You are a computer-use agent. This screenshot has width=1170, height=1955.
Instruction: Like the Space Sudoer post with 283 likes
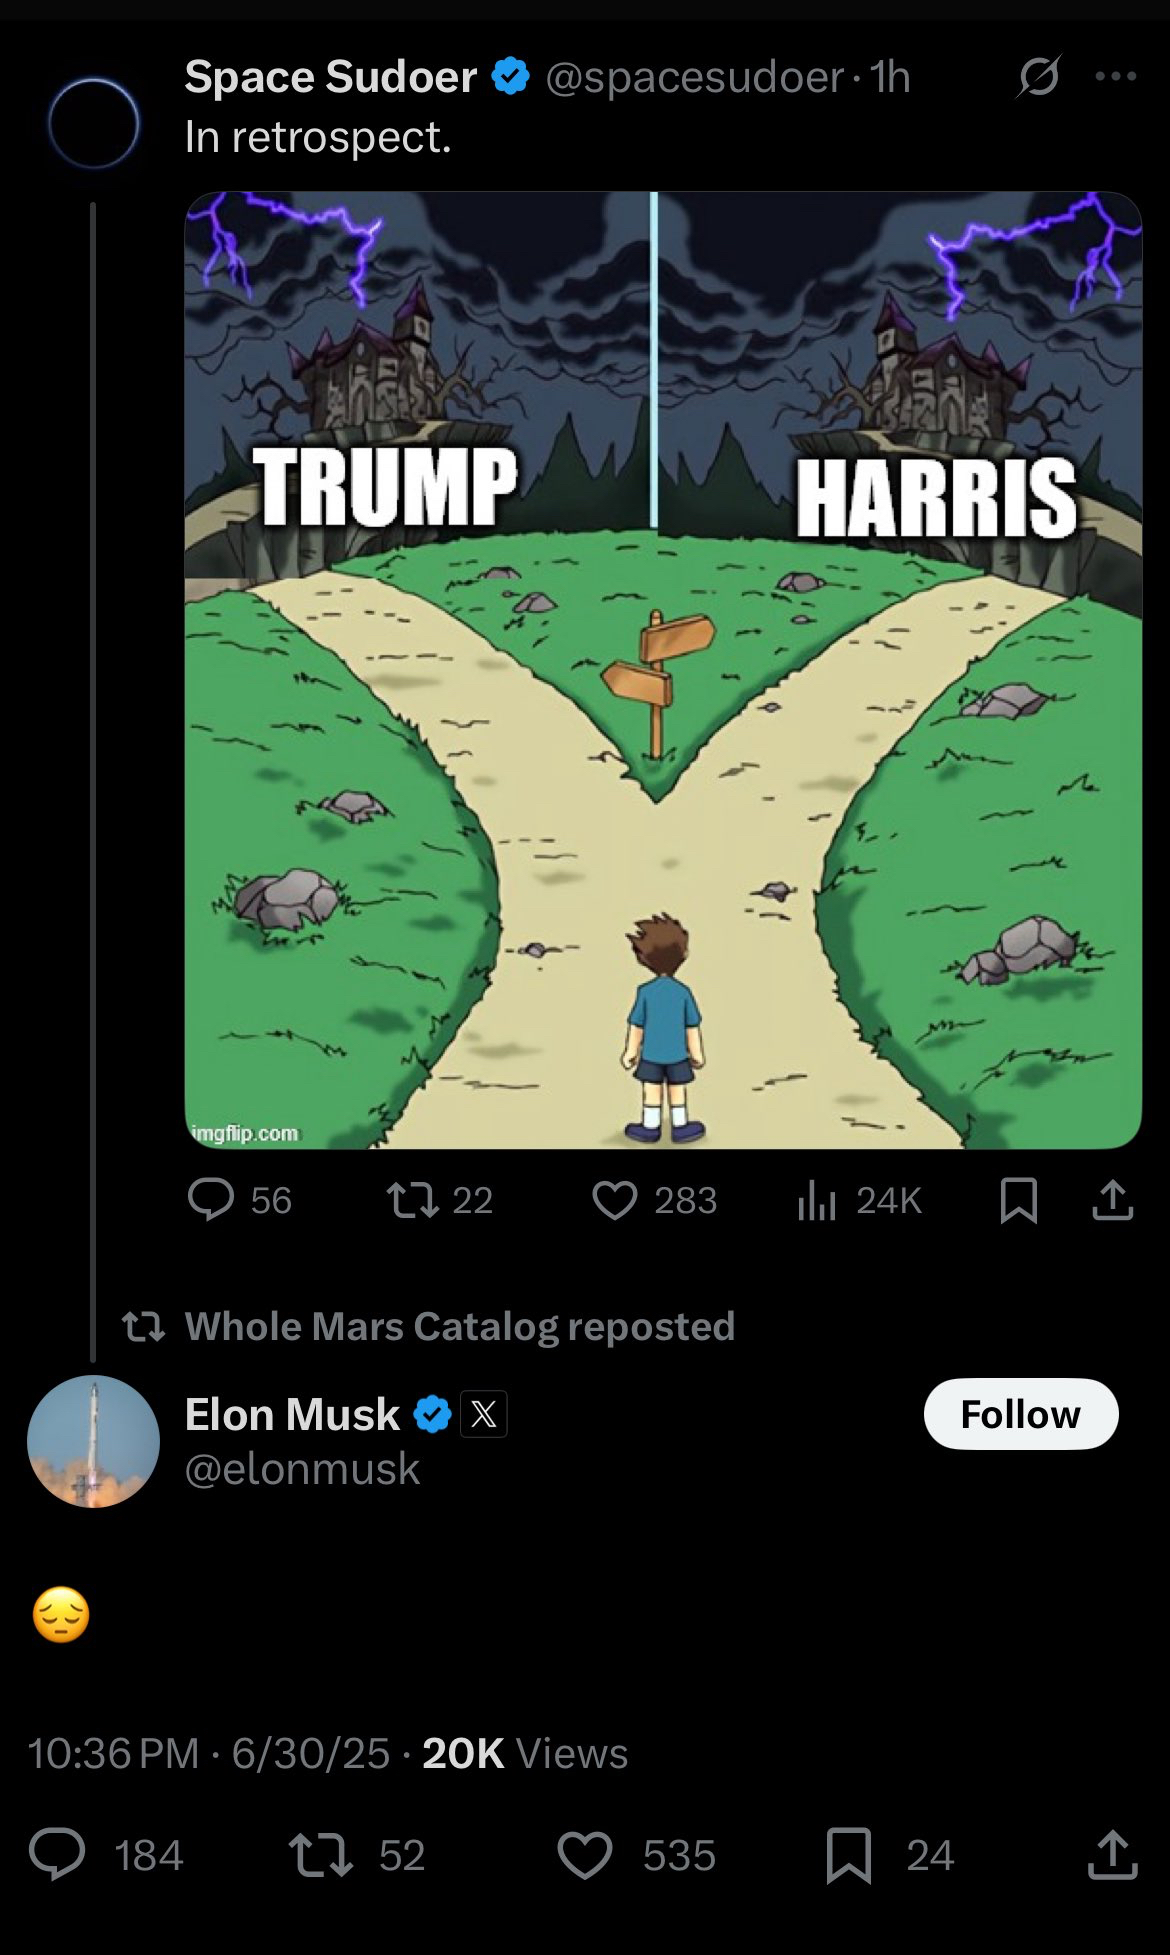pos(614,1199)
